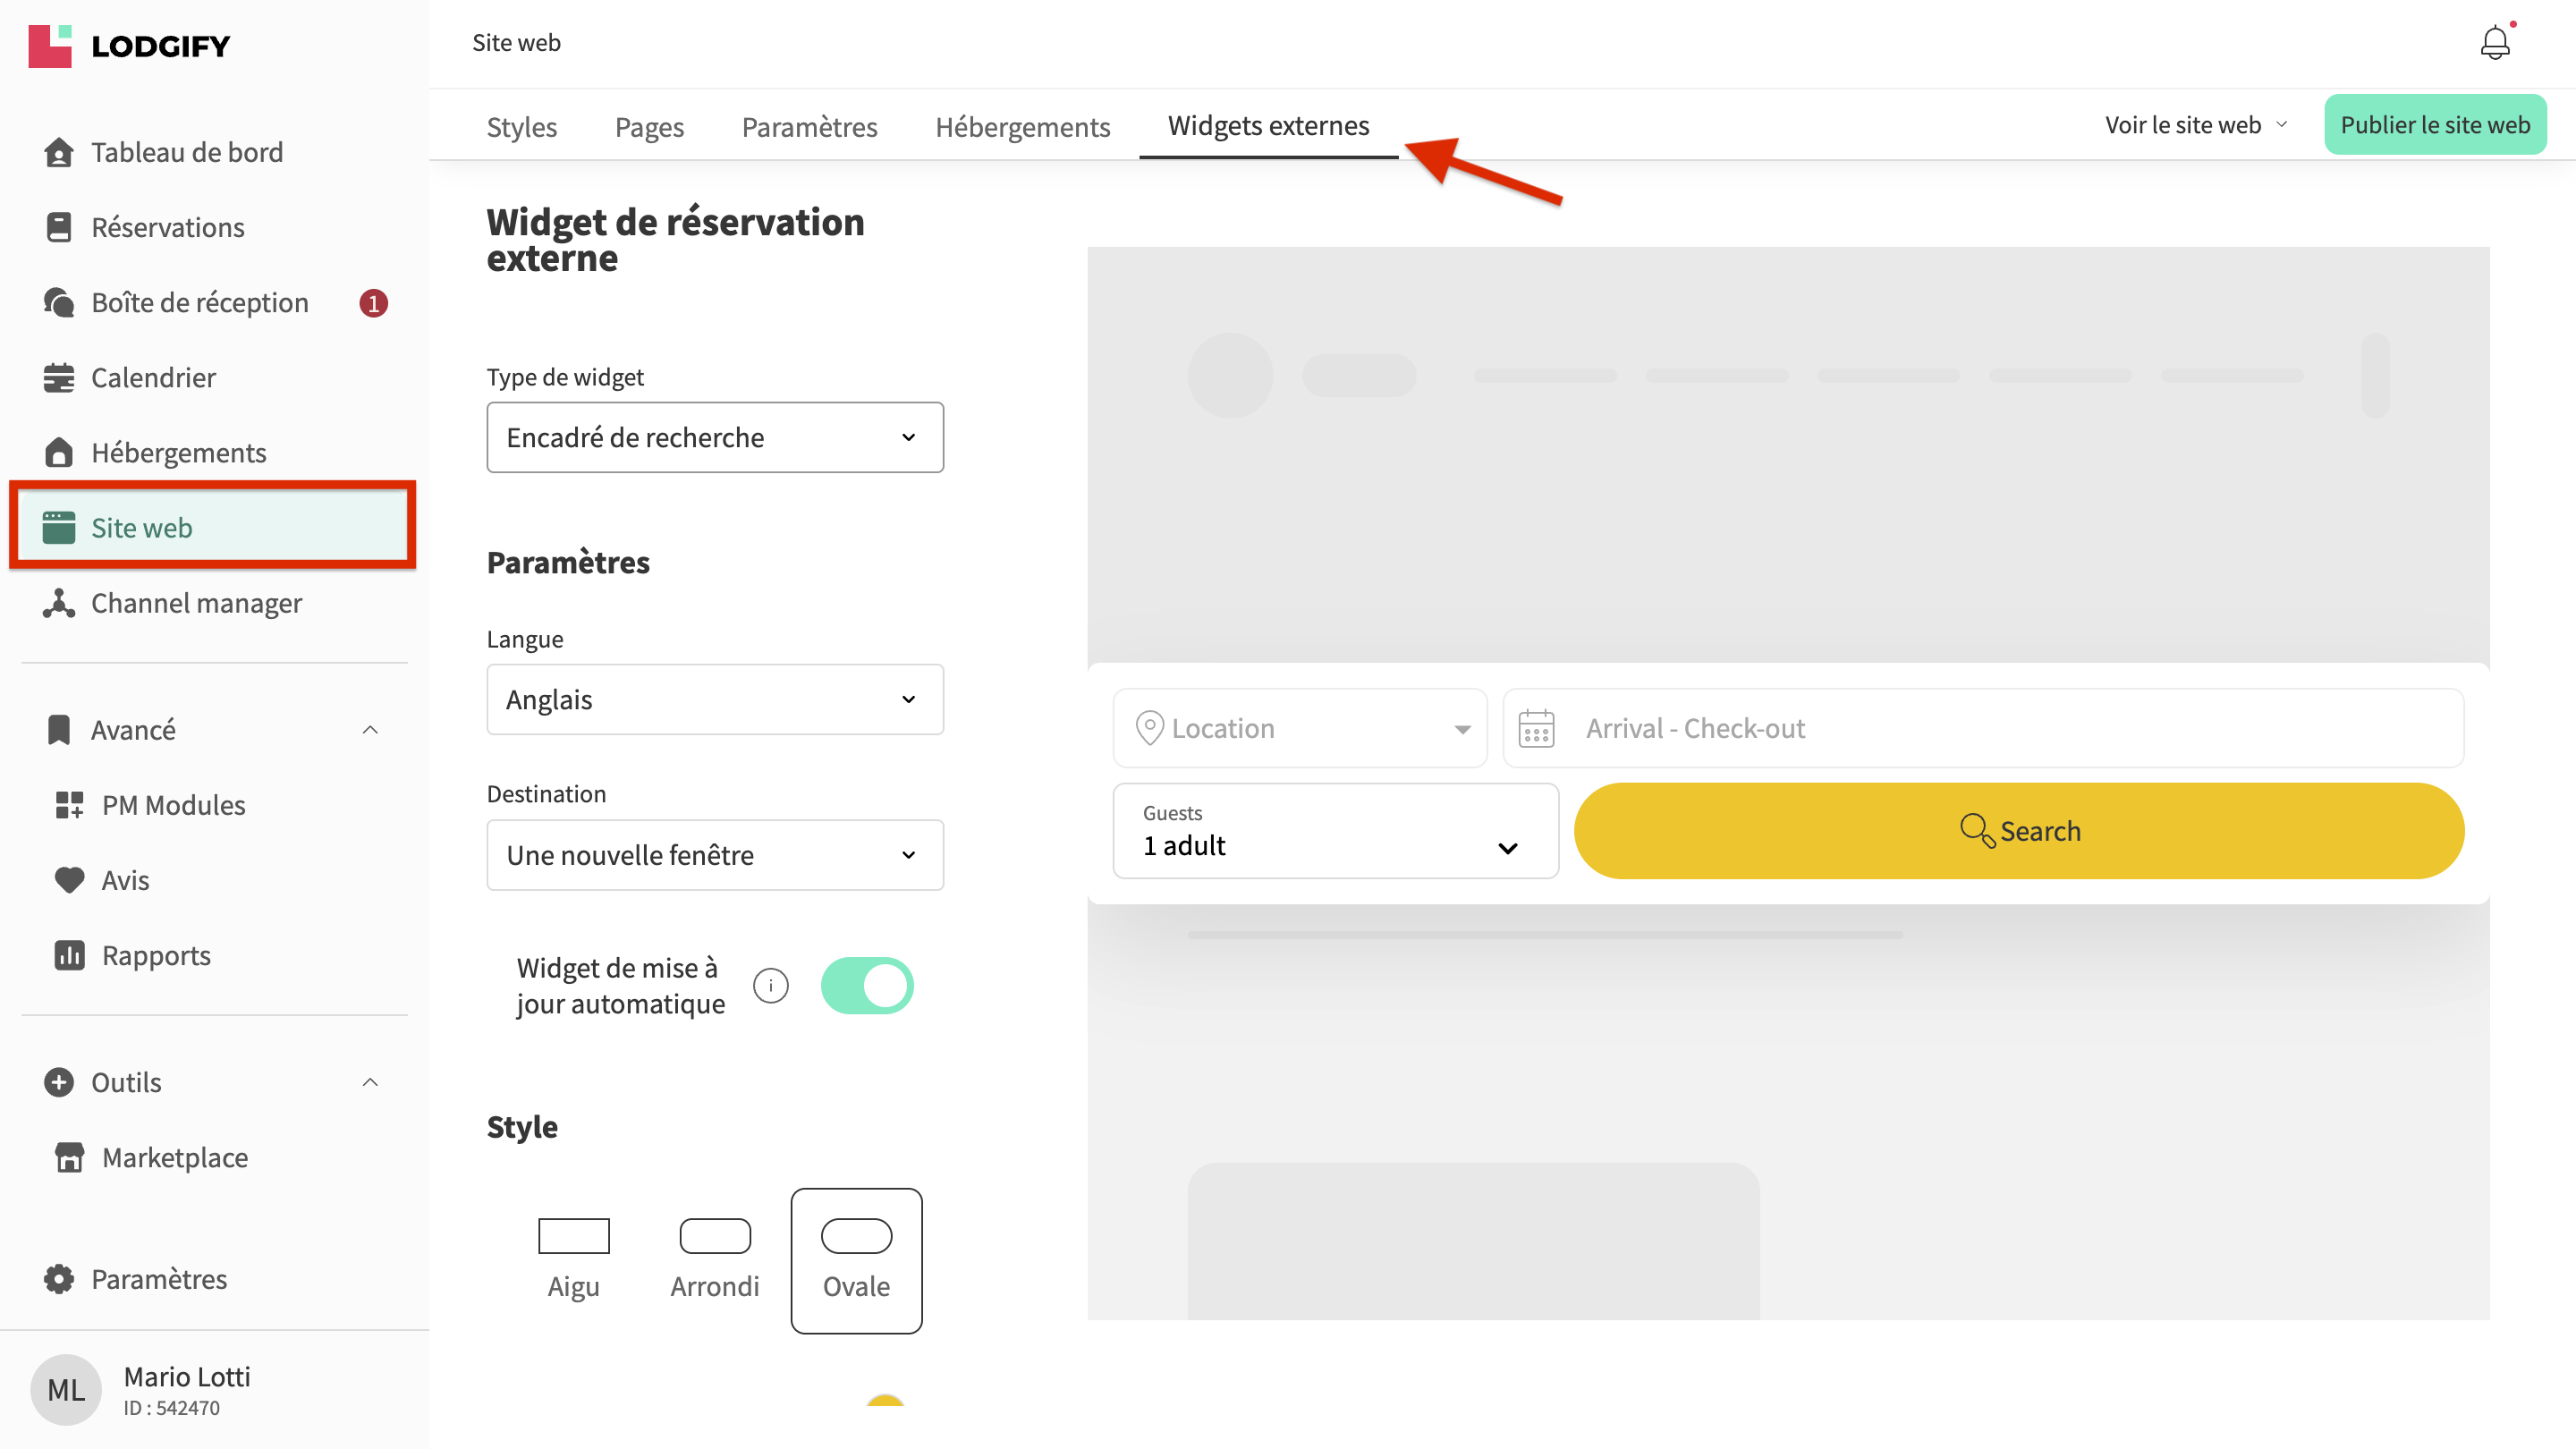
Task: Open the Marketplace store
Action: (x=174, y=1157)
